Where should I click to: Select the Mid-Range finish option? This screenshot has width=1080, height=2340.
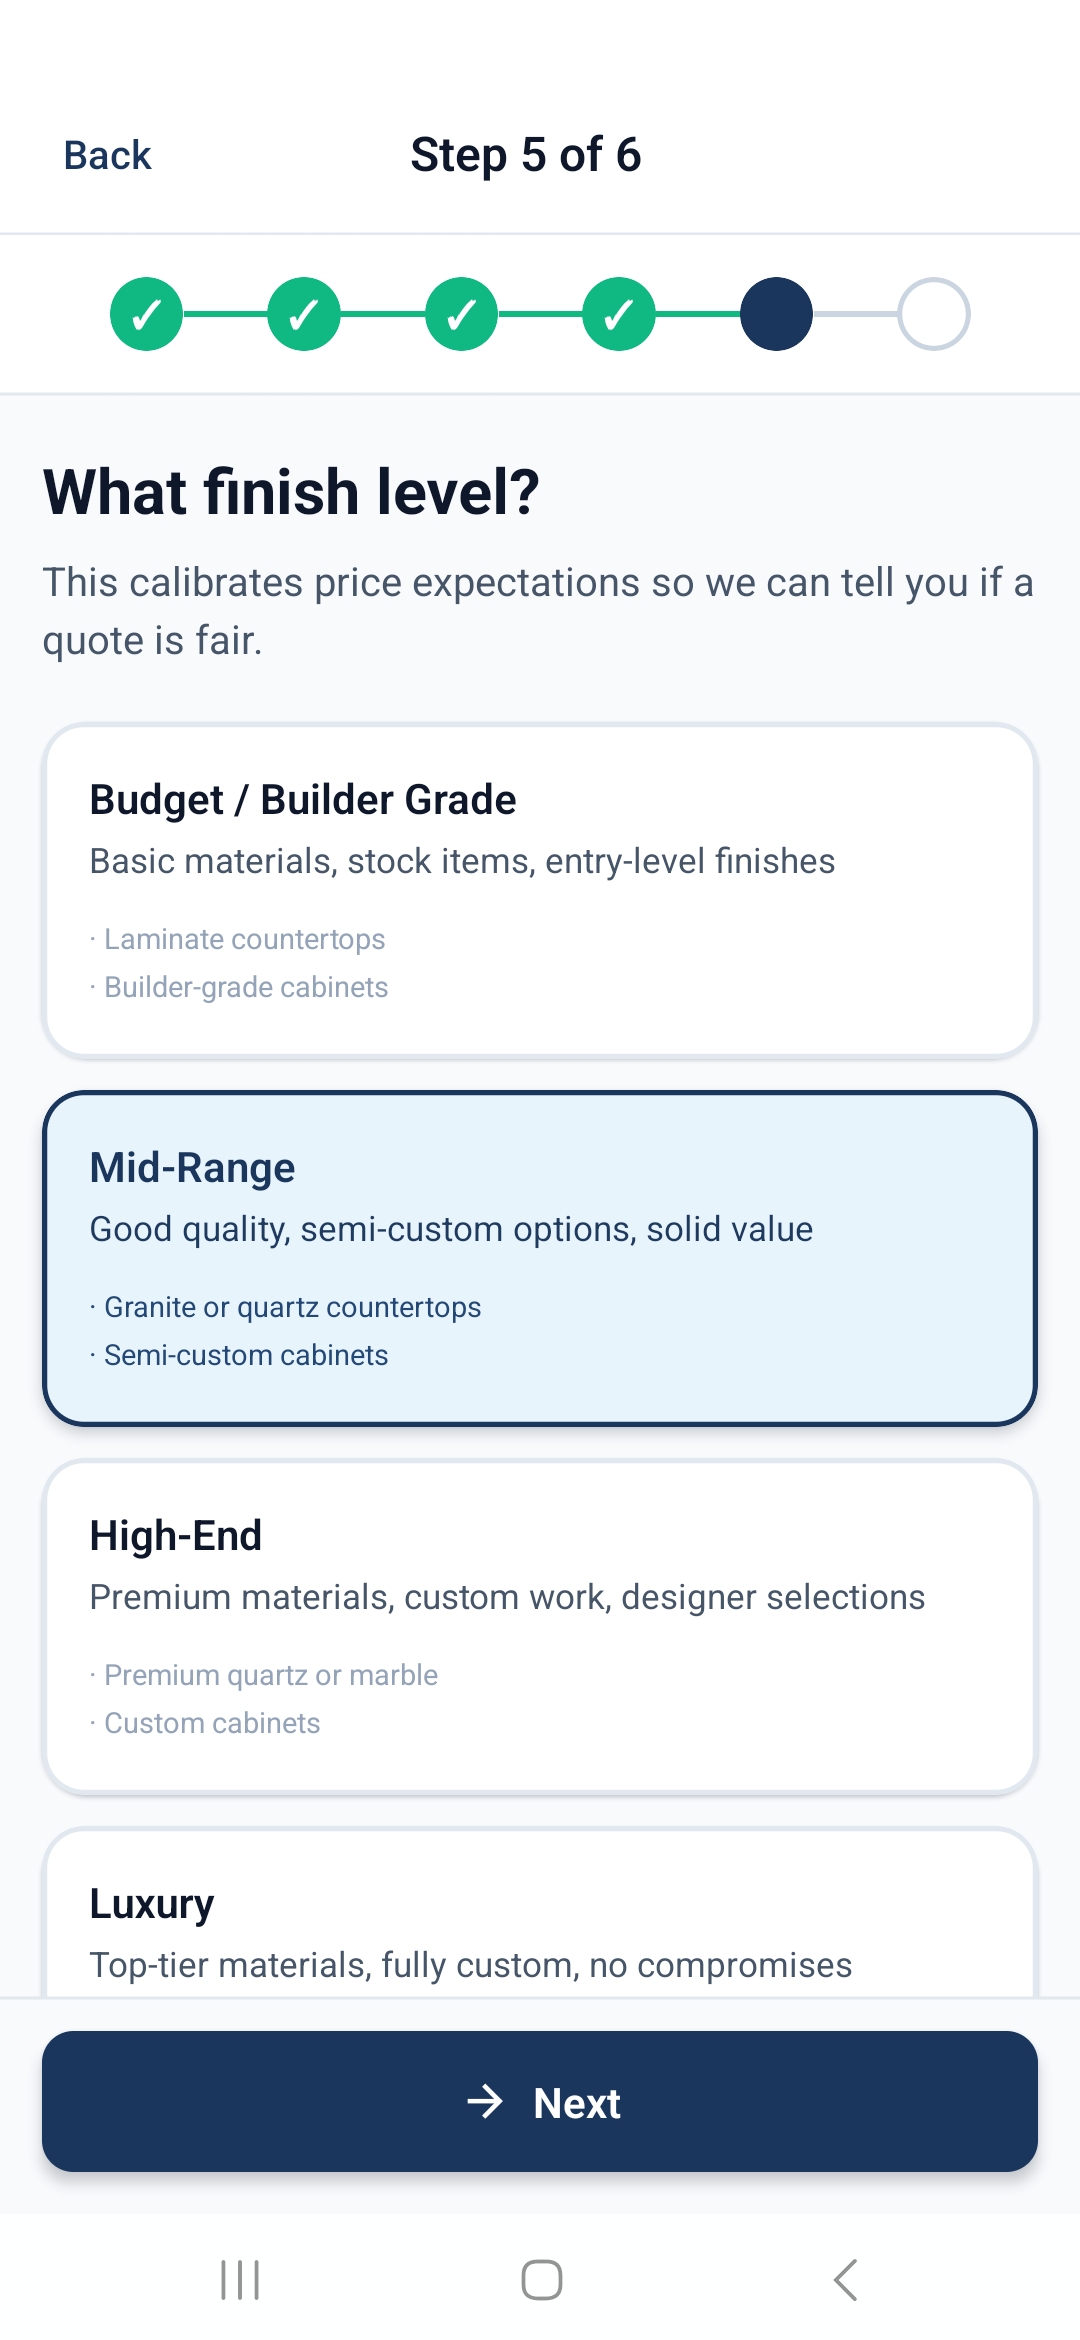coord(540,1257)
